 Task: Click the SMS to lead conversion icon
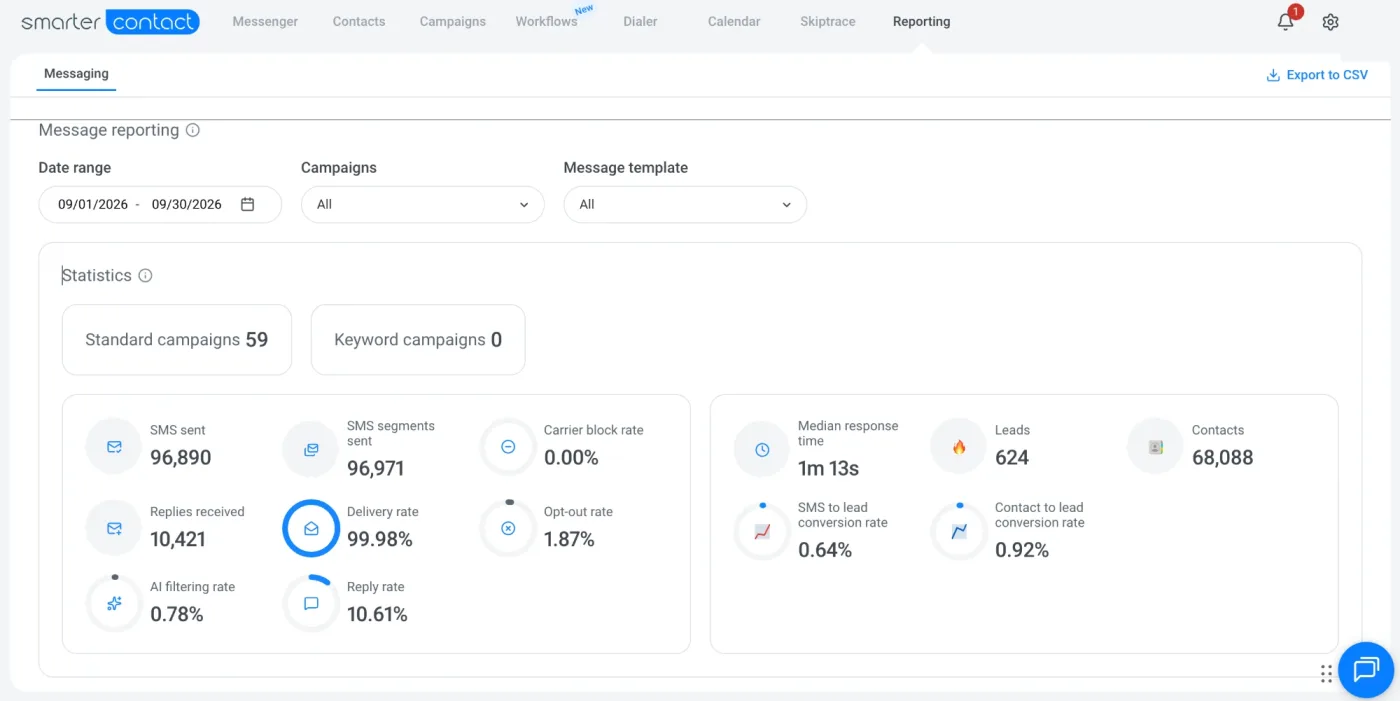coord(762,532)
